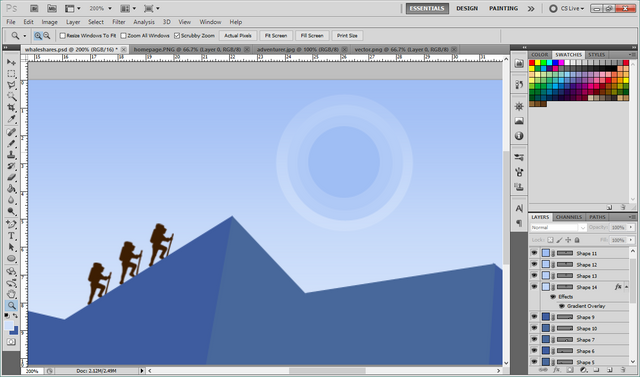
Task: Toggle Quick Mask mode icon
Action: click(x=11, y=342)
